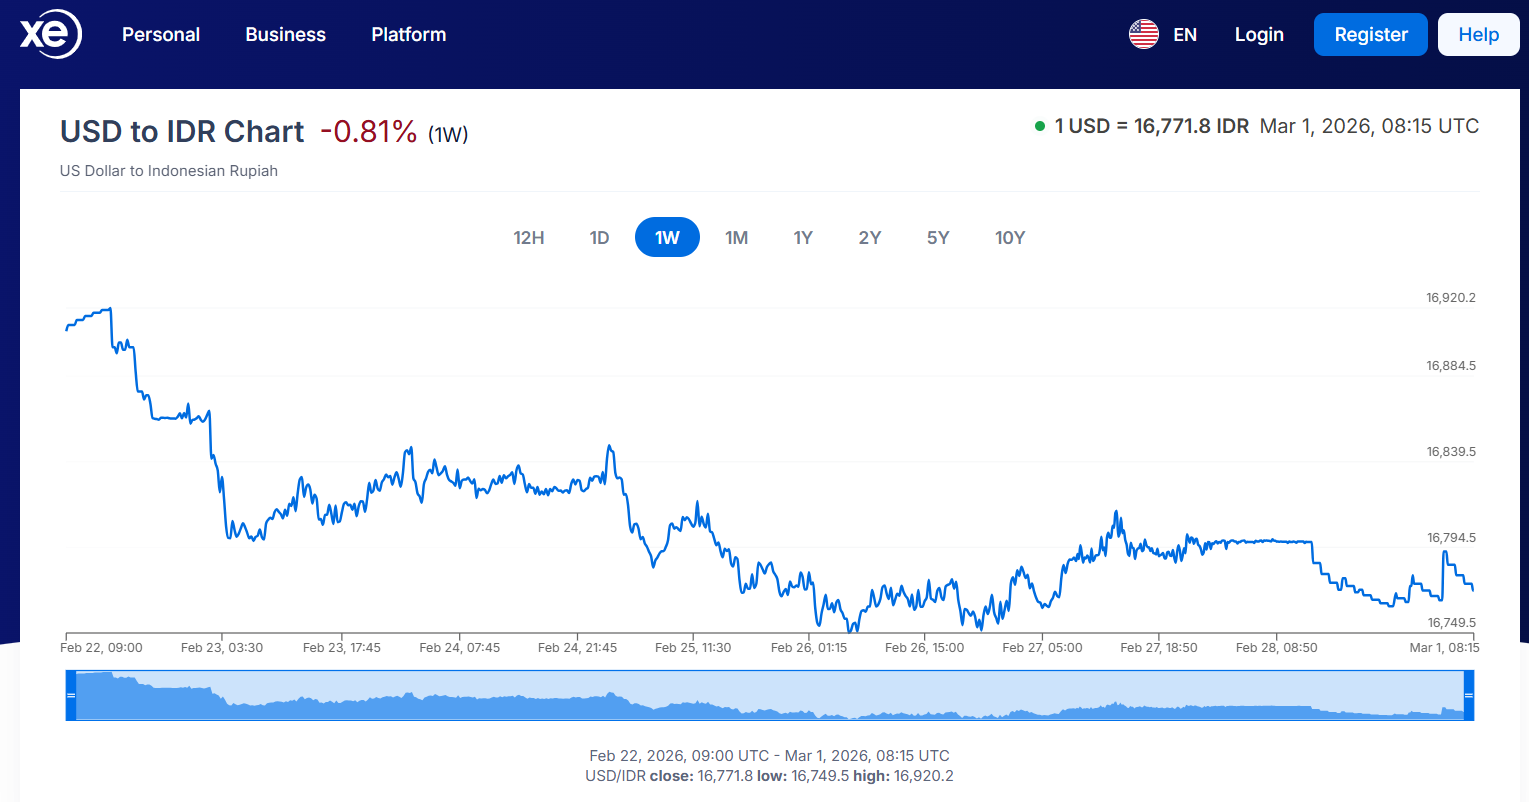
Task: Open the EN language selector
Action: pyautogui.click(x=1185, y=35)
